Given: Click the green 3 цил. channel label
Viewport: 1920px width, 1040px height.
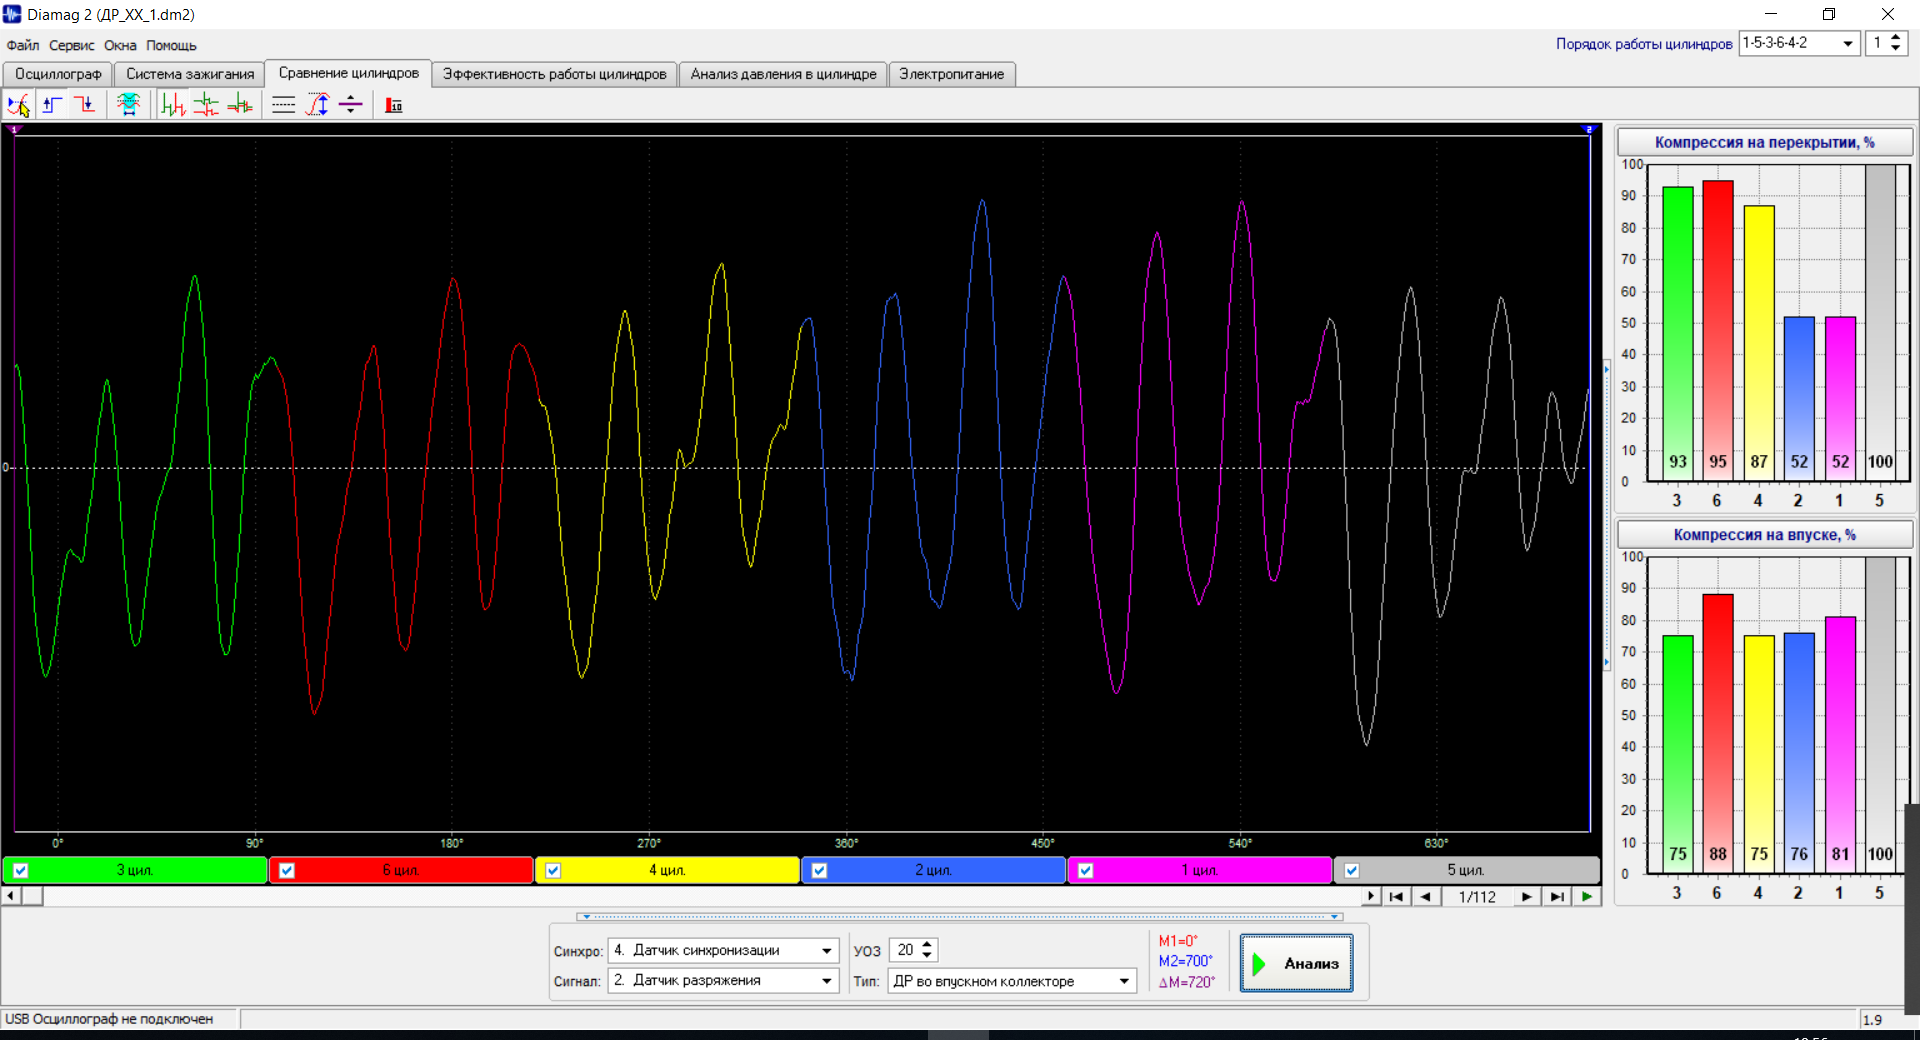Looking at the screenshot, I should point(135,870).
